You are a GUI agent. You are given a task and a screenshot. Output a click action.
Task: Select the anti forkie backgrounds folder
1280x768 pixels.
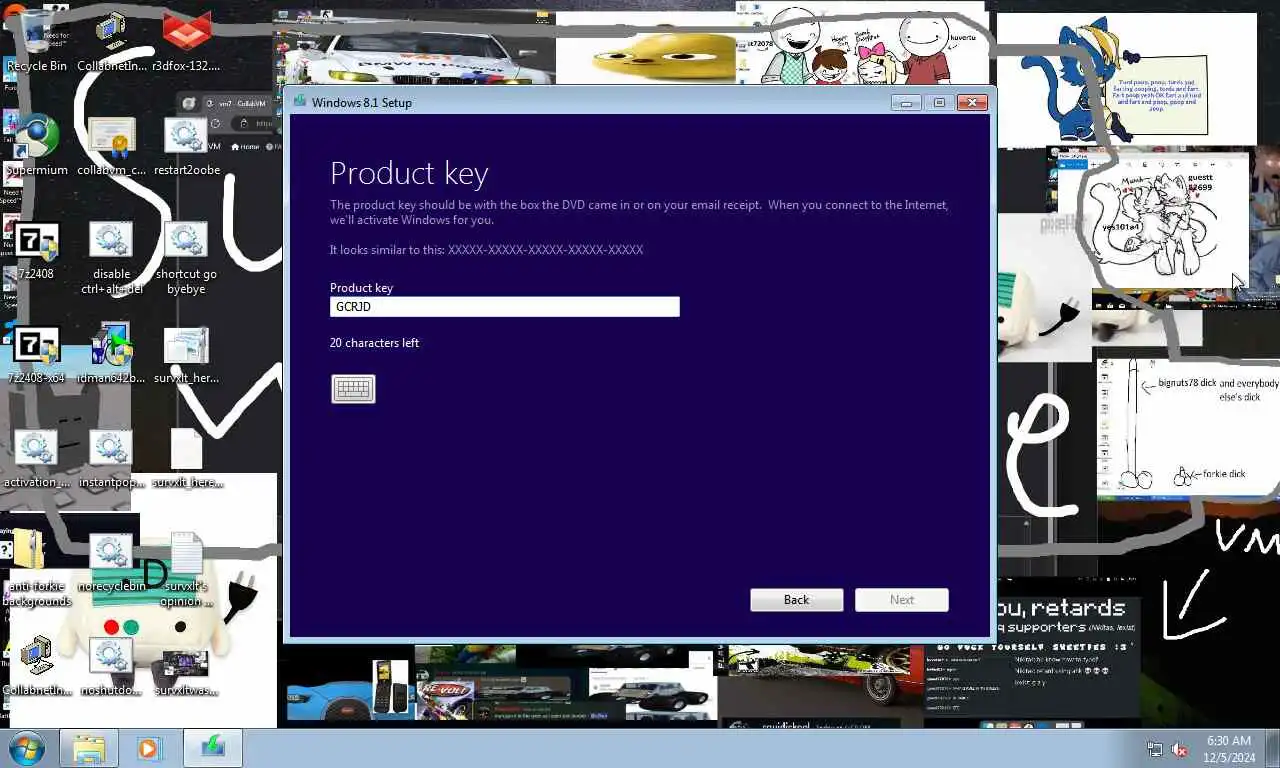37,569
